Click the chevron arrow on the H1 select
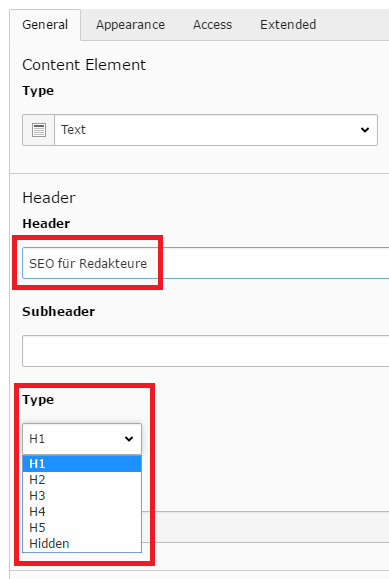This screenshot has width=389, height=579. (x=129, y=439)
